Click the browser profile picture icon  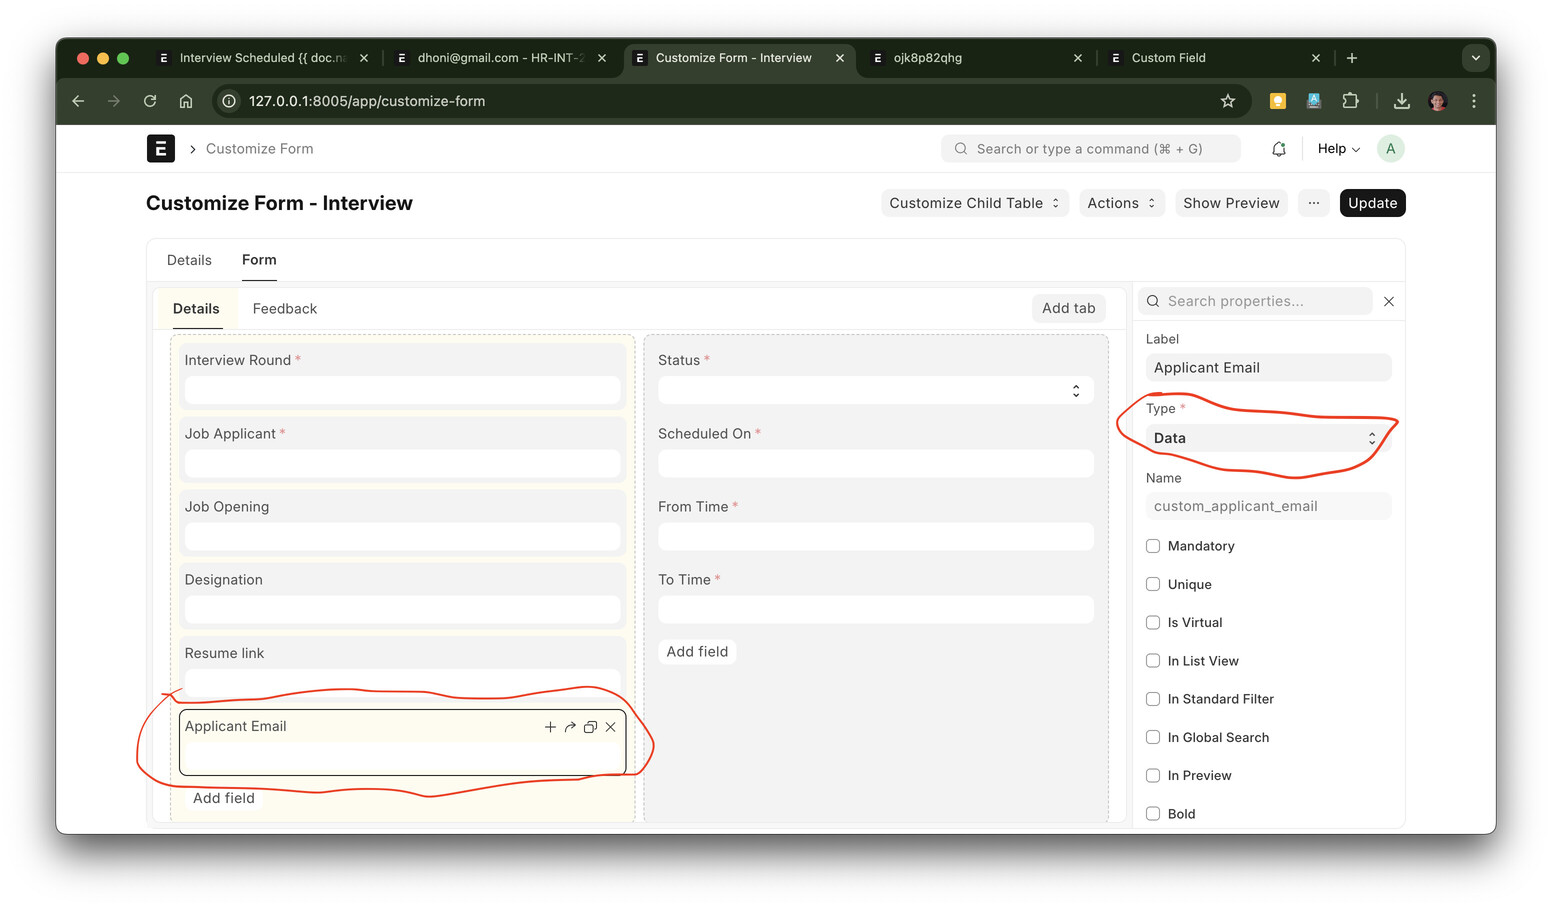pos(1438,101)
